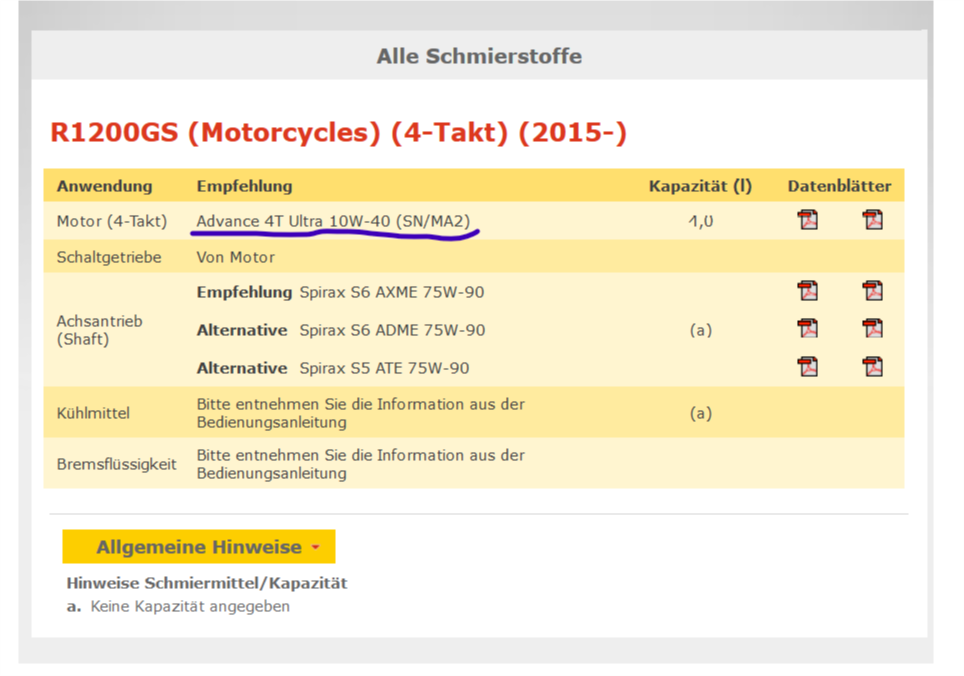
Task: Click the Von Motor cell
Action: click(x=235, y=257)
